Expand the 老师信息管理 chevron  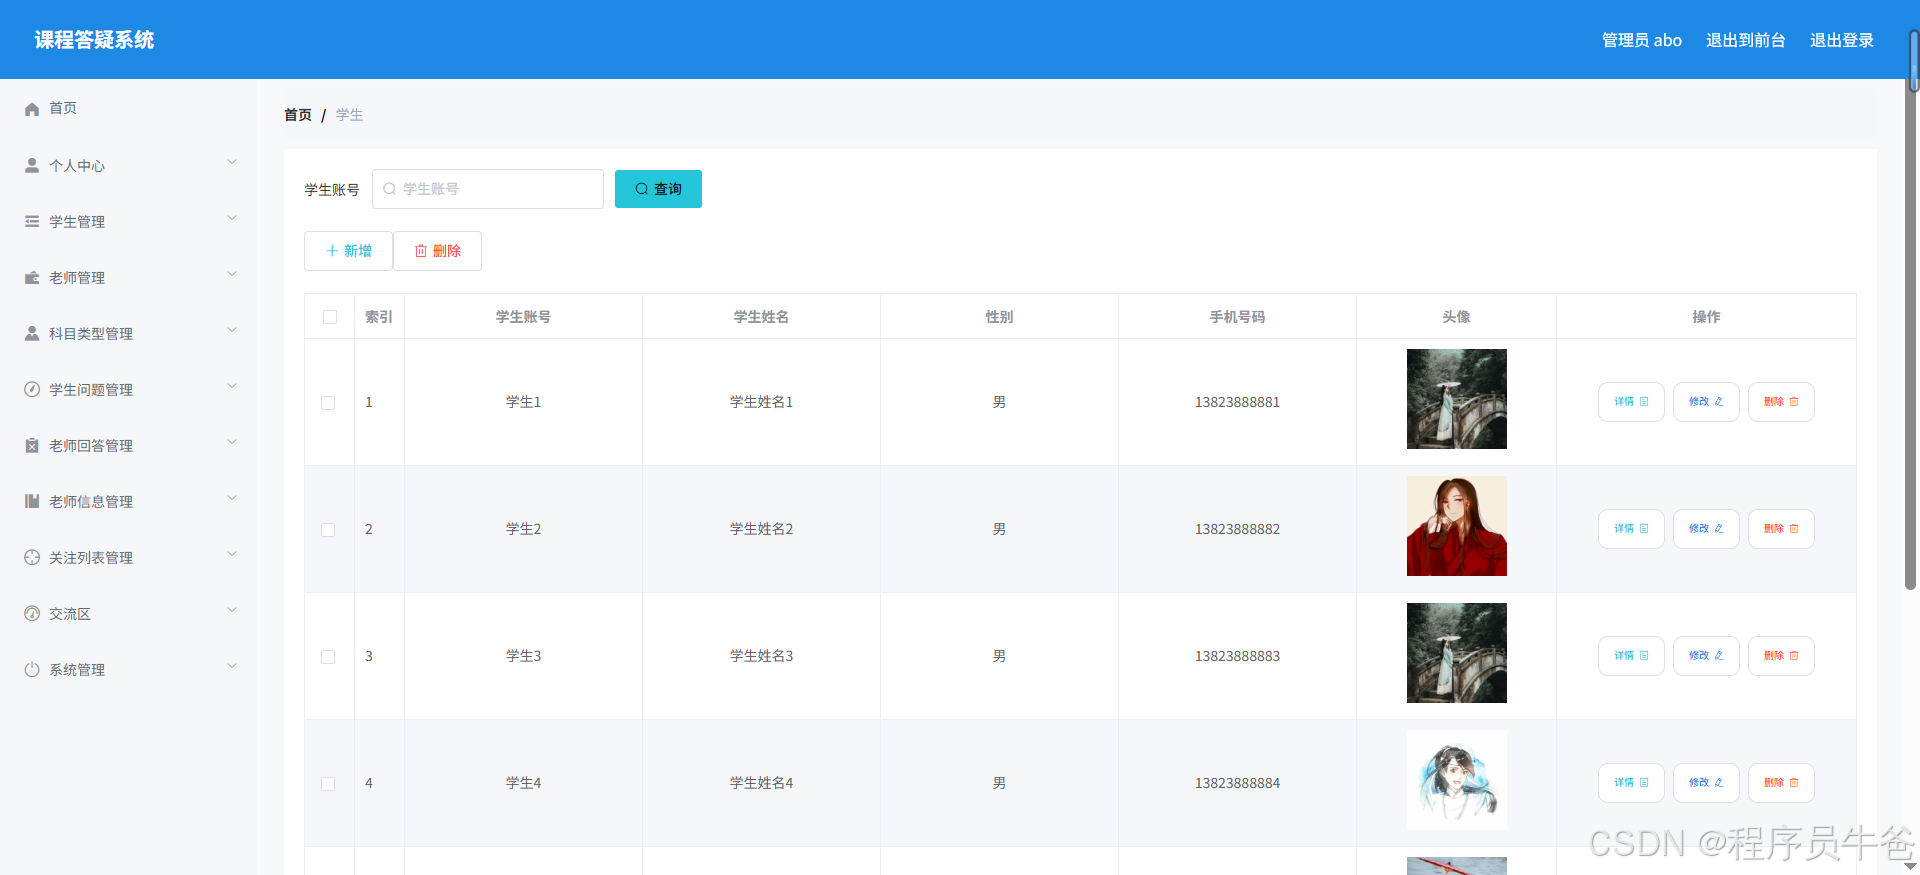232,498
